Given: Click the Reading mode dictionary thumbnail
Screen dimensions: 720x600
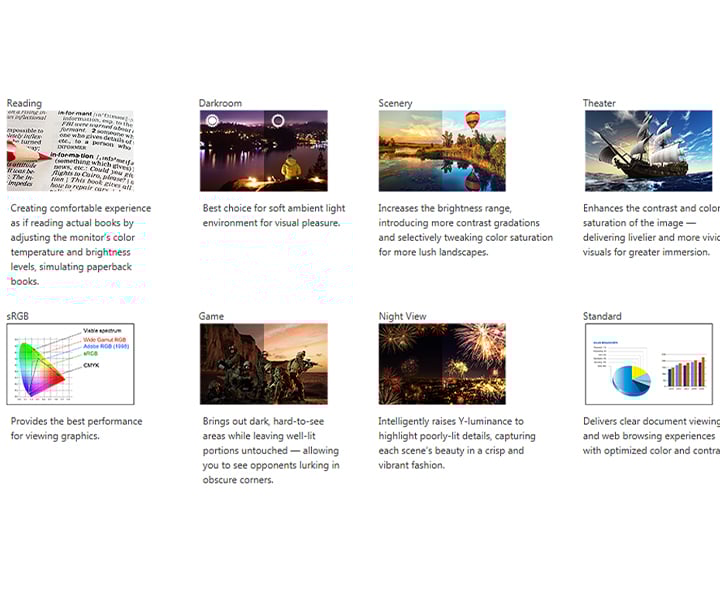Looking at the screenshot, I should coord(70,150).
